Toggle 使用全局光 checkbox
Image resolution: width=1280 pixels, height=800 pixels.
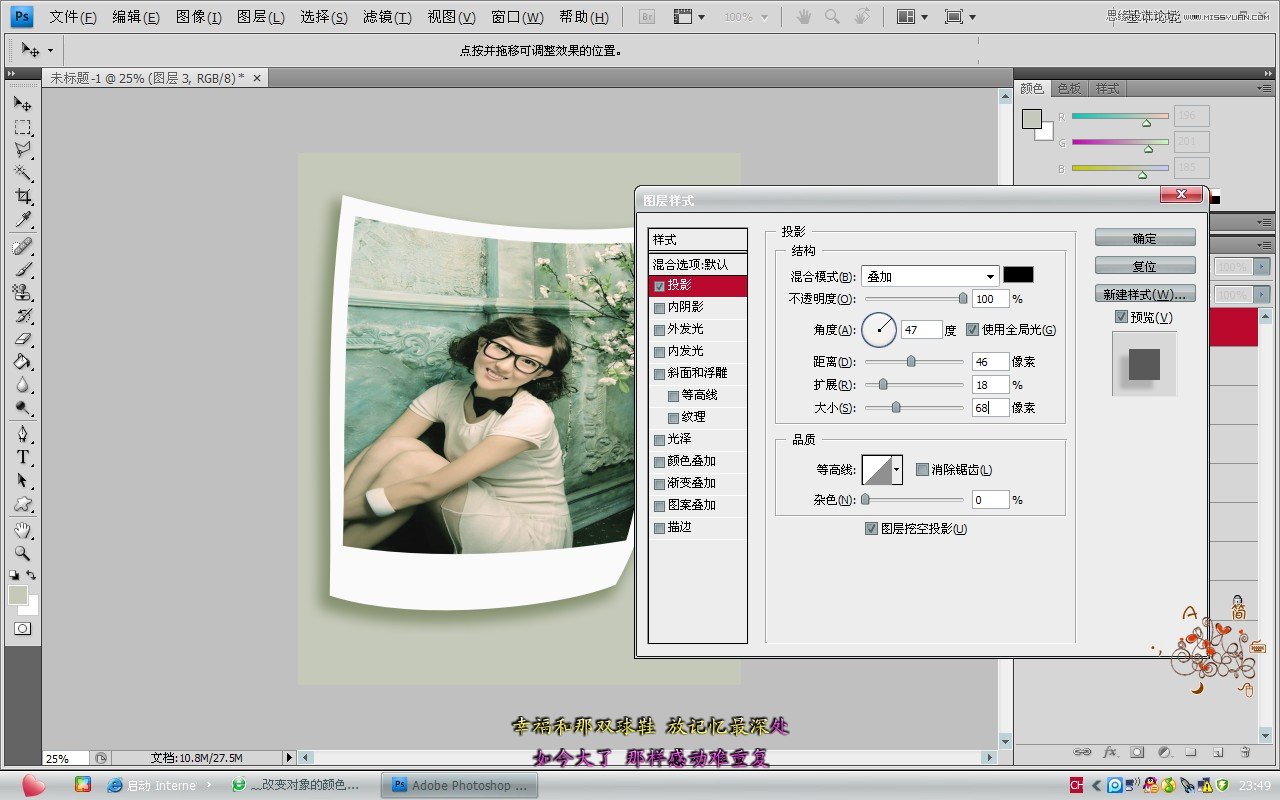pos(972,329)
